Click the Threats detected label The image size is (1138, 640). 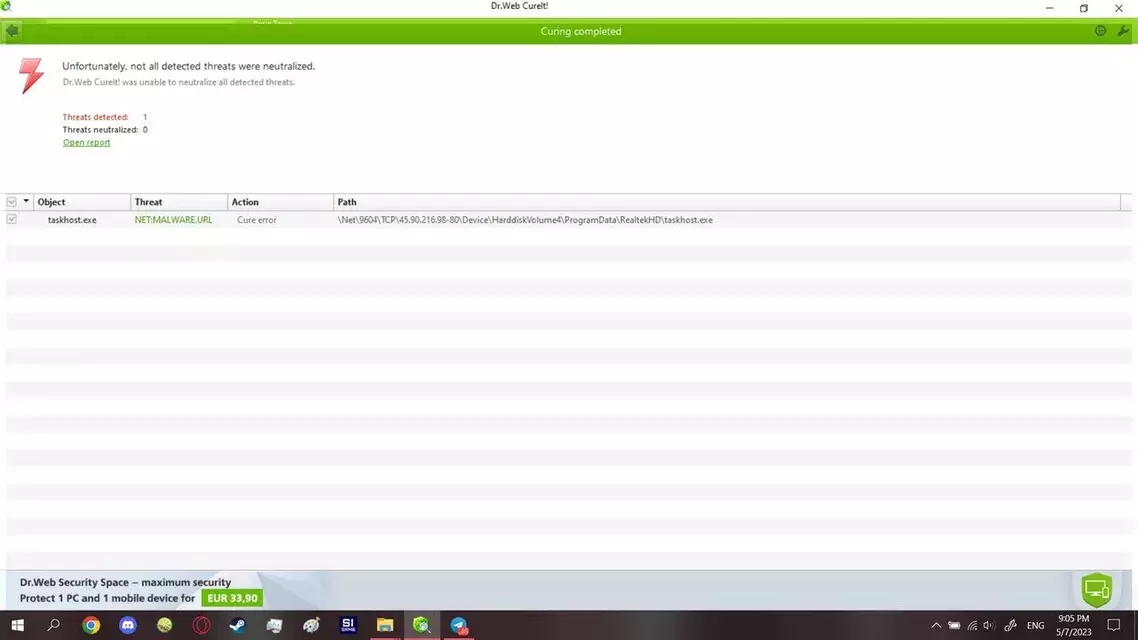pos(95,117)
